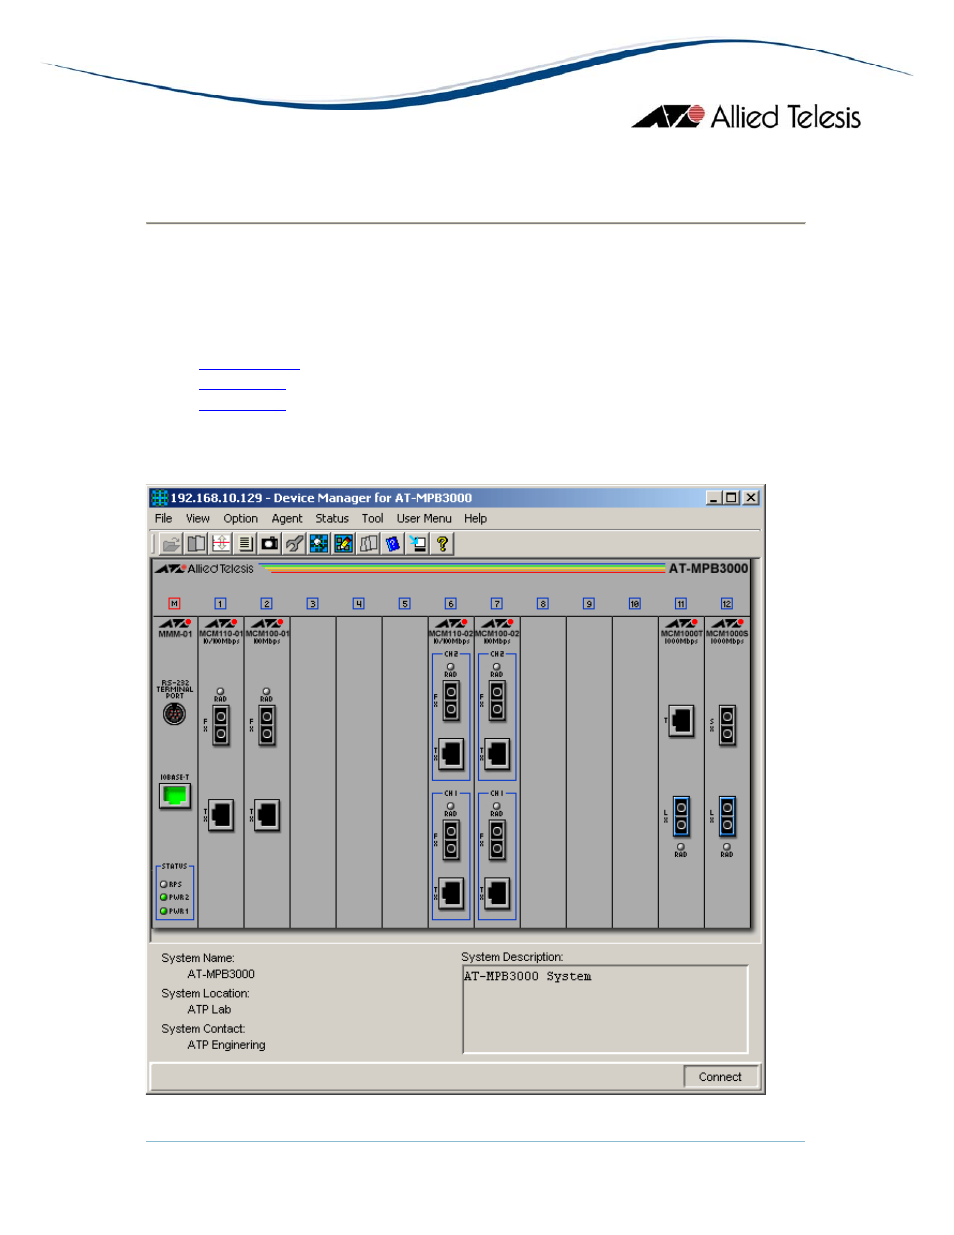Click the ATP Enginering contact text

(226, 1045)
